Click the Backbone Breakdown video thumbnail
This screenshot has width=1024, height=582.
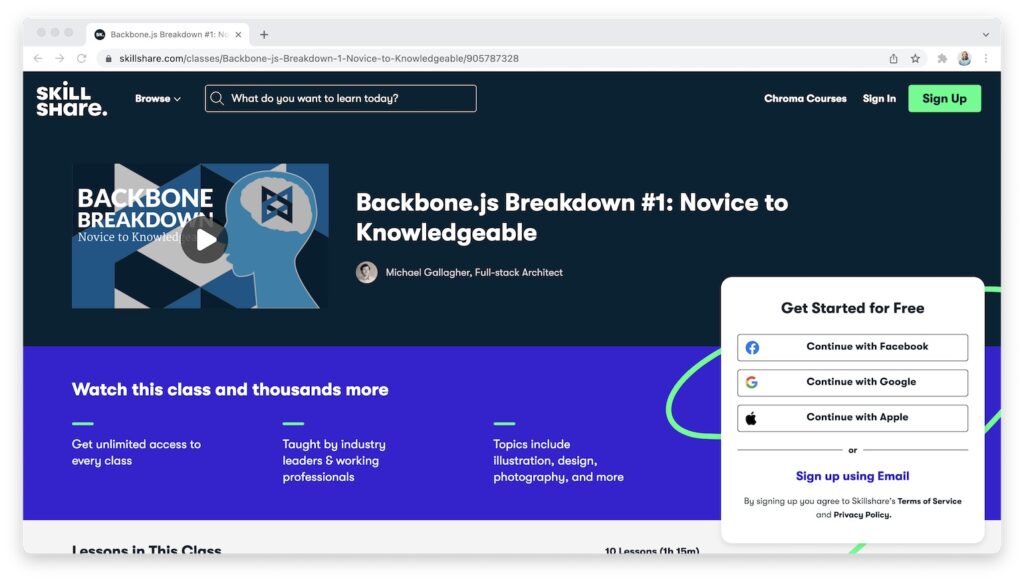(200, 236)
